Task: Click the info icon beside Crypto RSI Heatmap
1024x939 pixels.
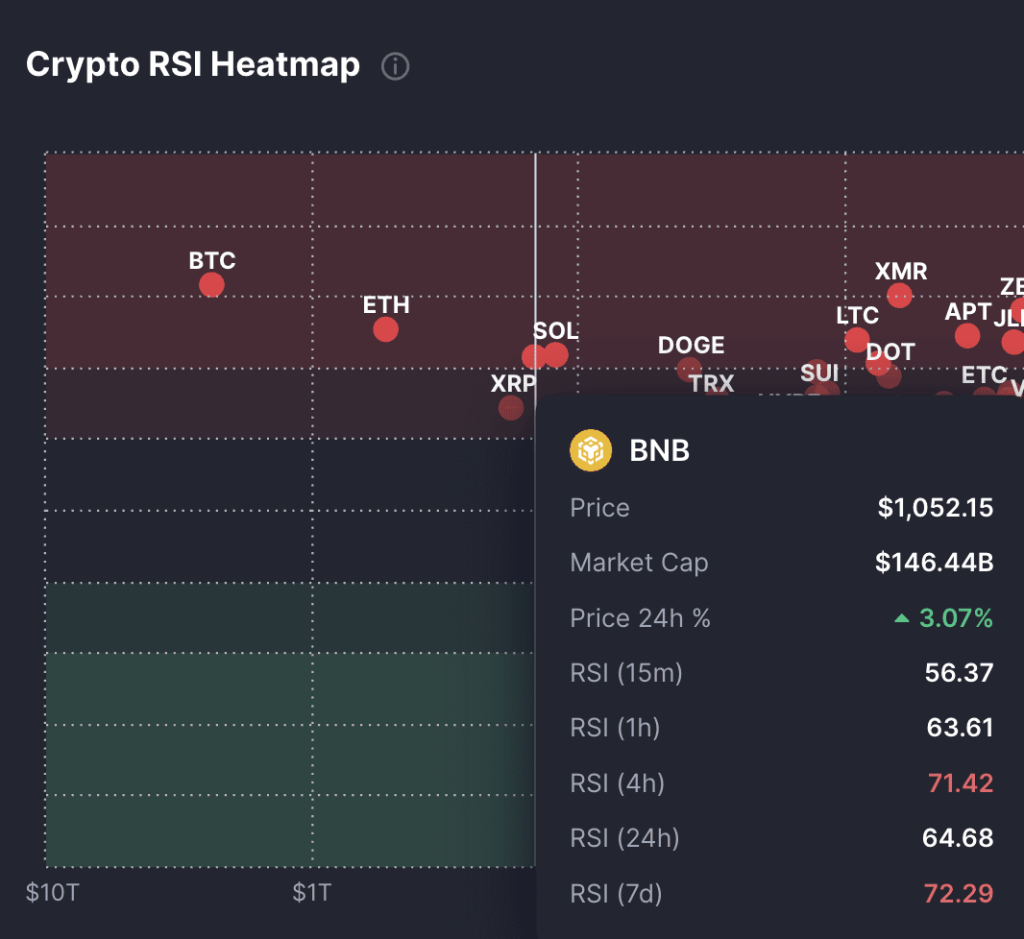Action: pos(395,67)
